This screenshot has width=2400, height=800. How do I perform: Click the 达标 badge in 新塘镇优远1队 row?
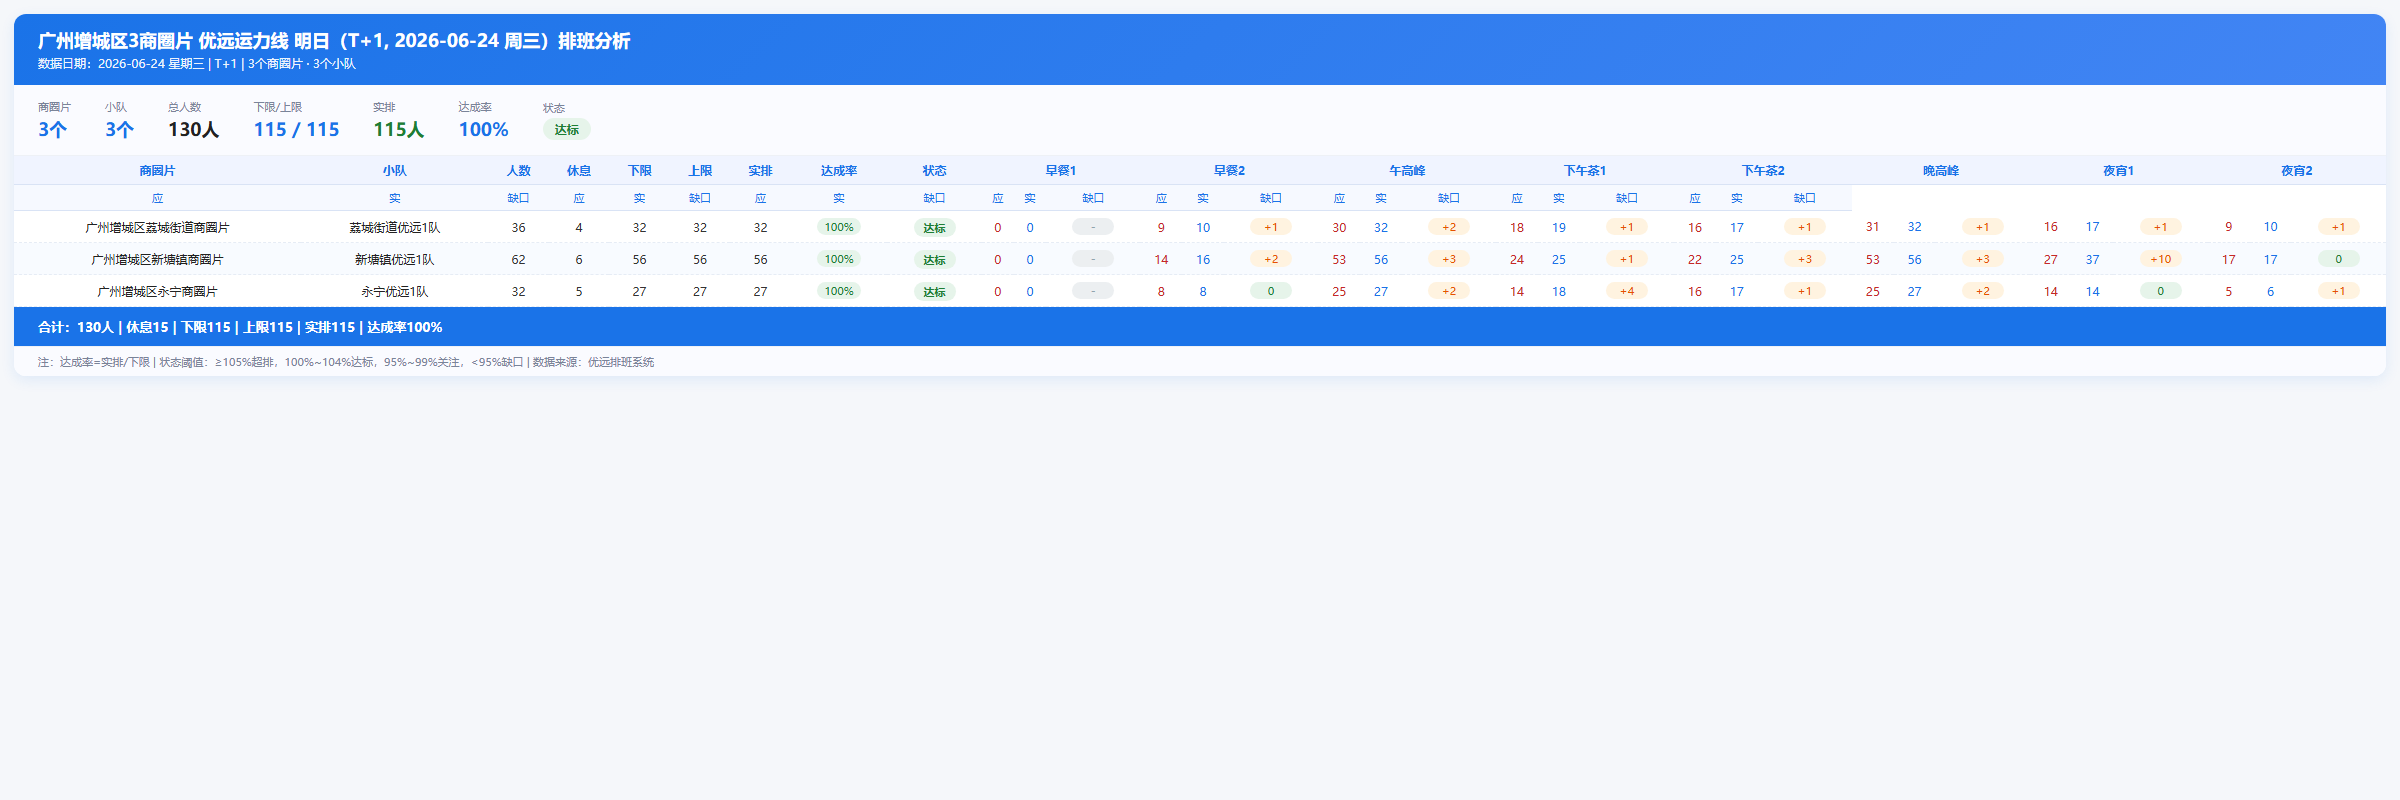935,260
